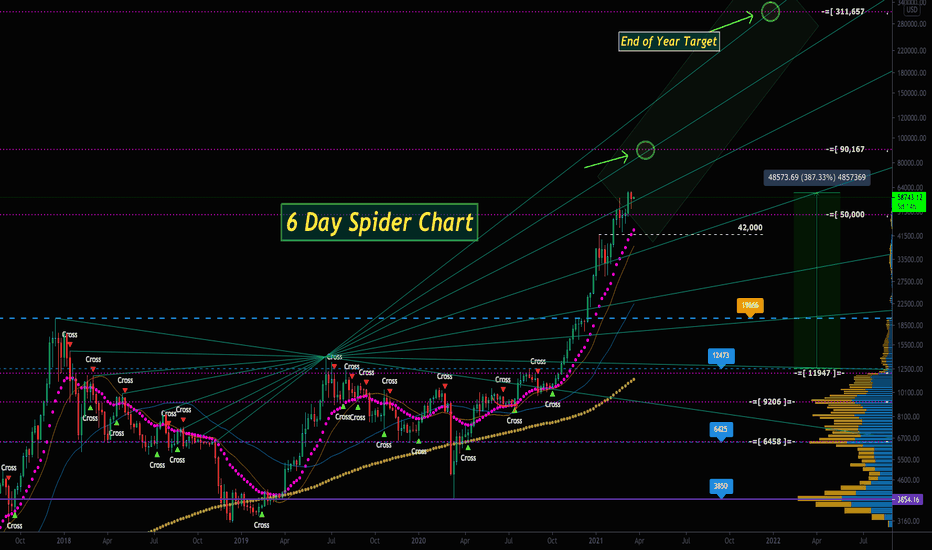Viewport: 932px width, 550px height.
Task: Select the green circle at the 311,657 target
Action: click(770, 11)
